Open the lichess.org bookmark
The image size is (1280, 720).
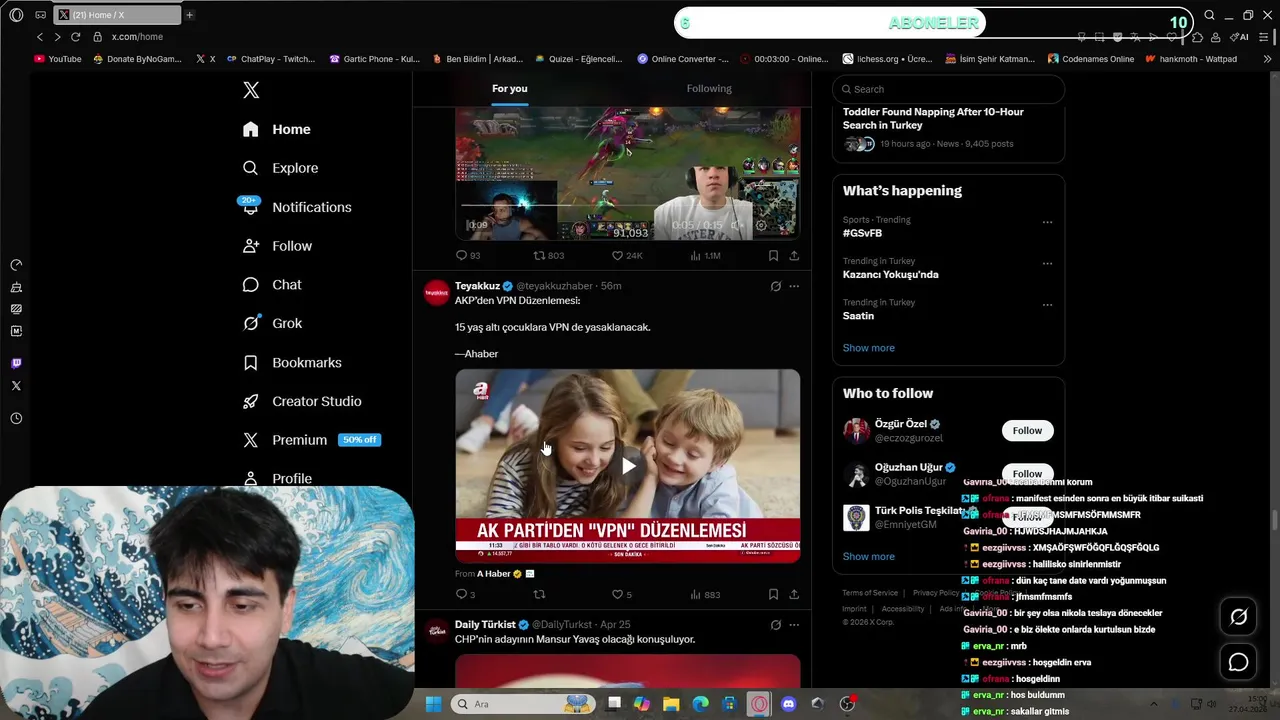click(887, 59)
